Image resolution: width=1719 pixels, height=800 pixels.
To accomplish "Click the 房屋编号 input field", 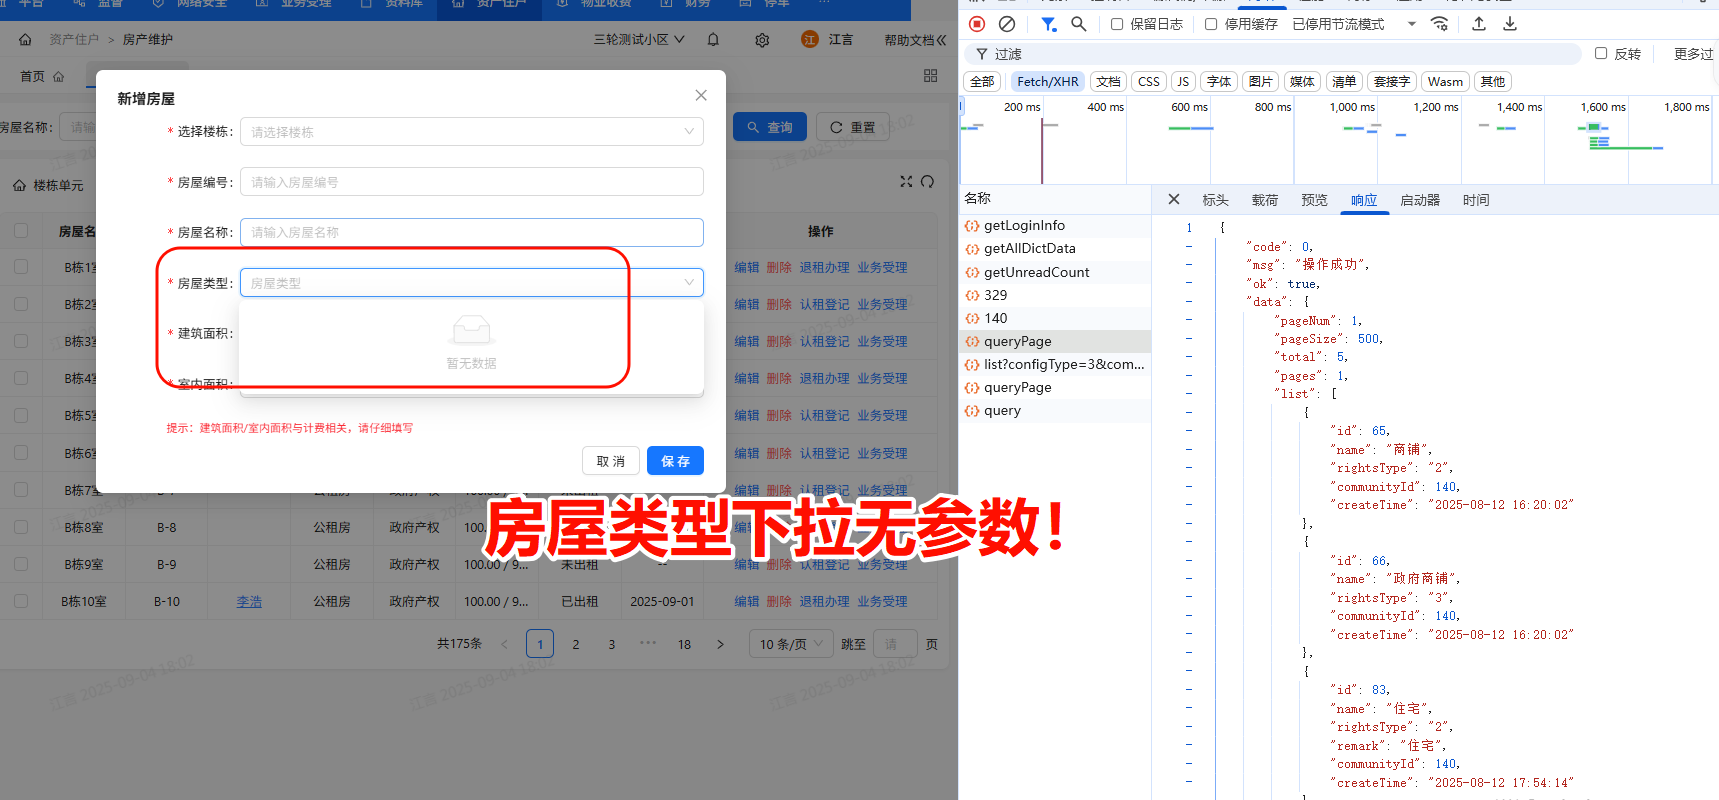I will pos(471,182).
